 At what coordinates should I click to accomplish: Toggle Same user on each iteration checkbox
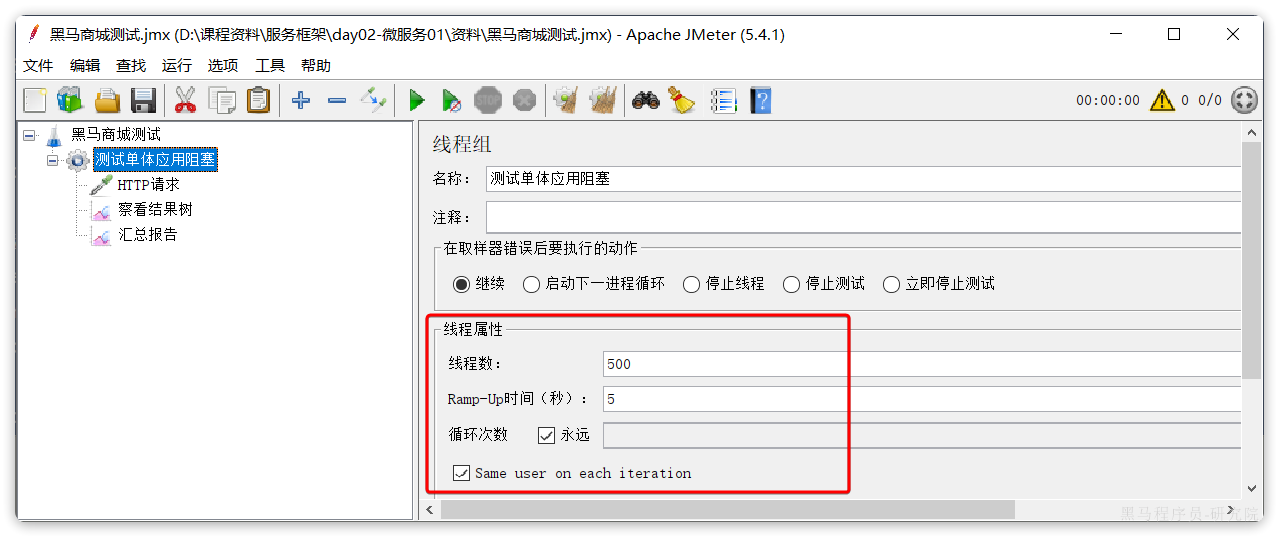click(x=461, y=473)
